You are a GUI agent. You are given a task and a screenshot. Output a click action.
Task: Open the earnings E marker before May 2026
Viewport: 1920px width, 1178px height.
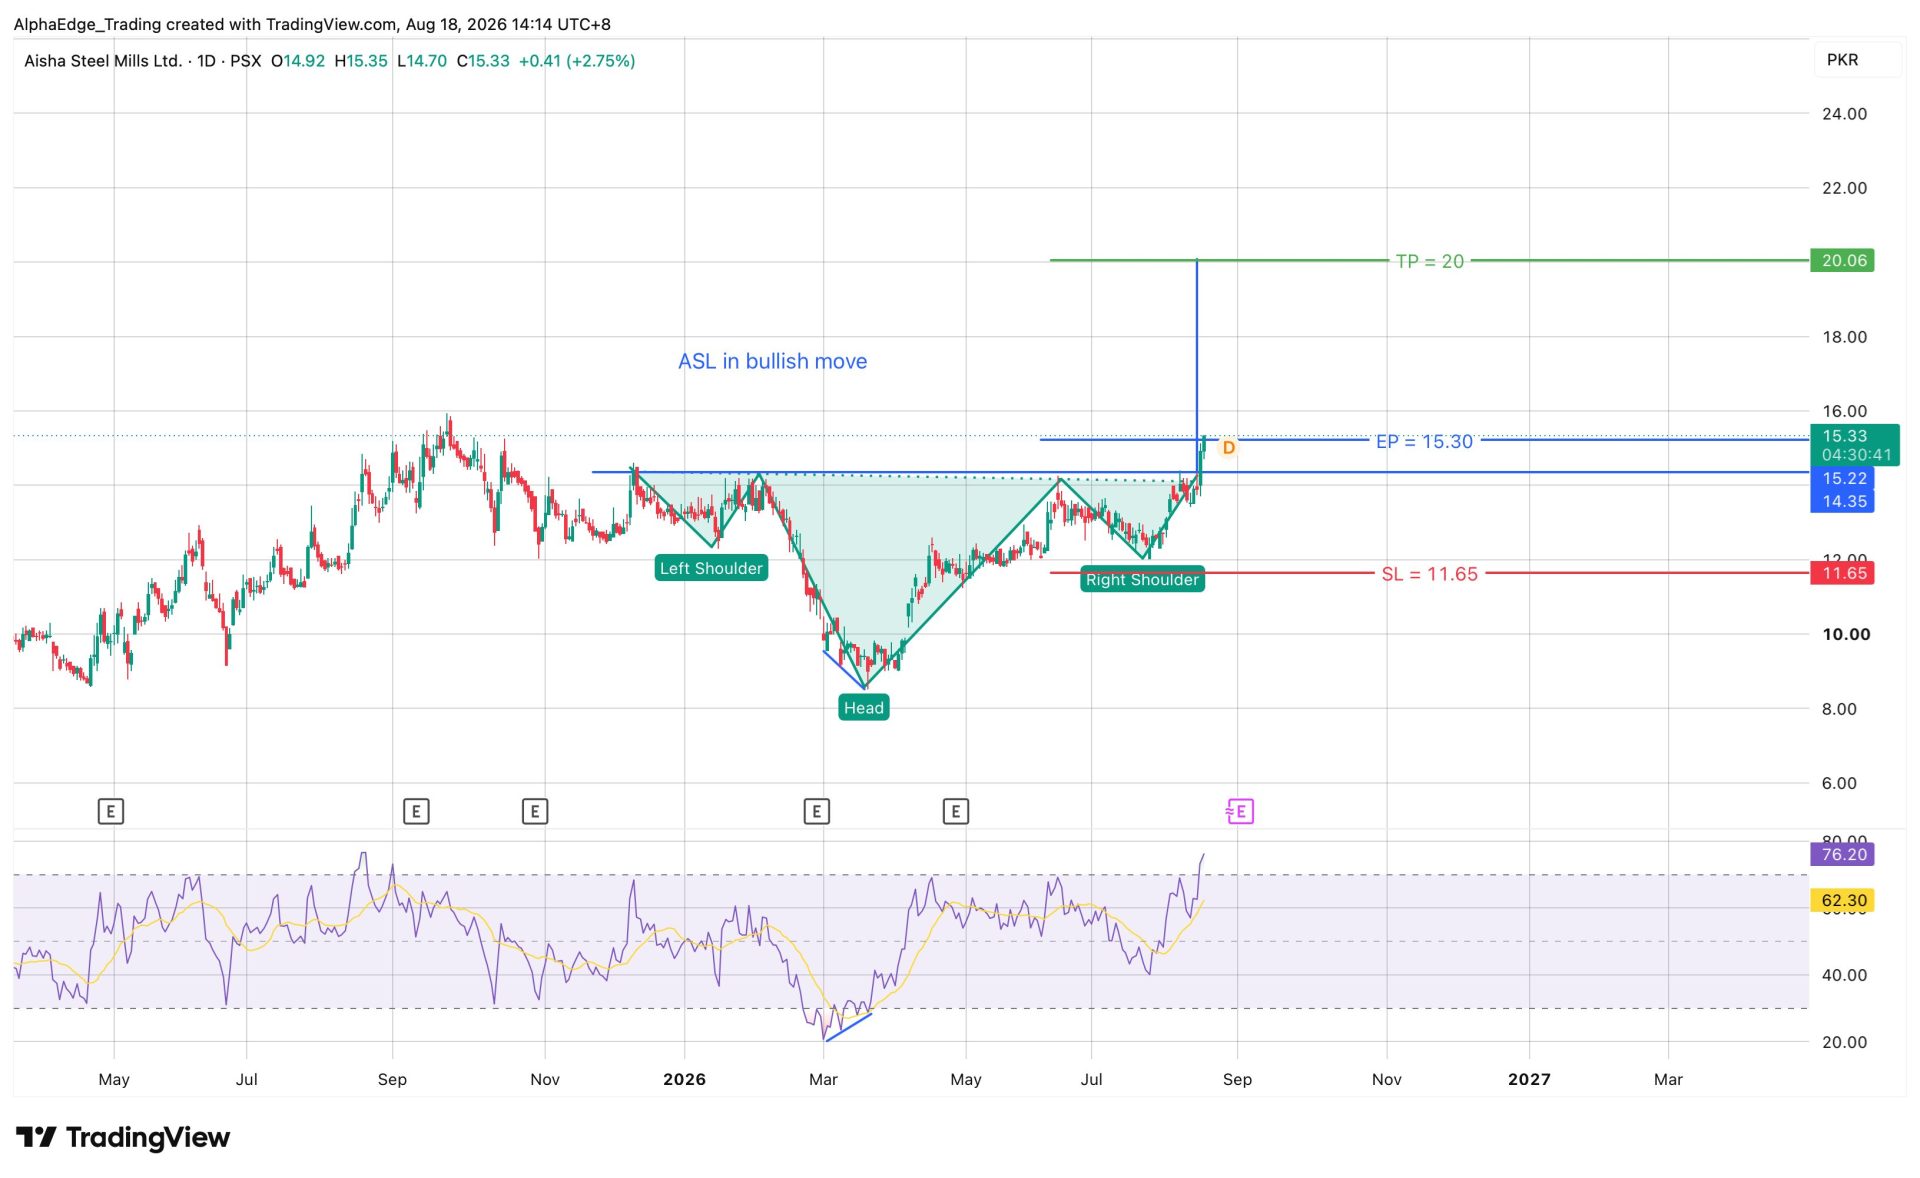(x=956, y=811)
